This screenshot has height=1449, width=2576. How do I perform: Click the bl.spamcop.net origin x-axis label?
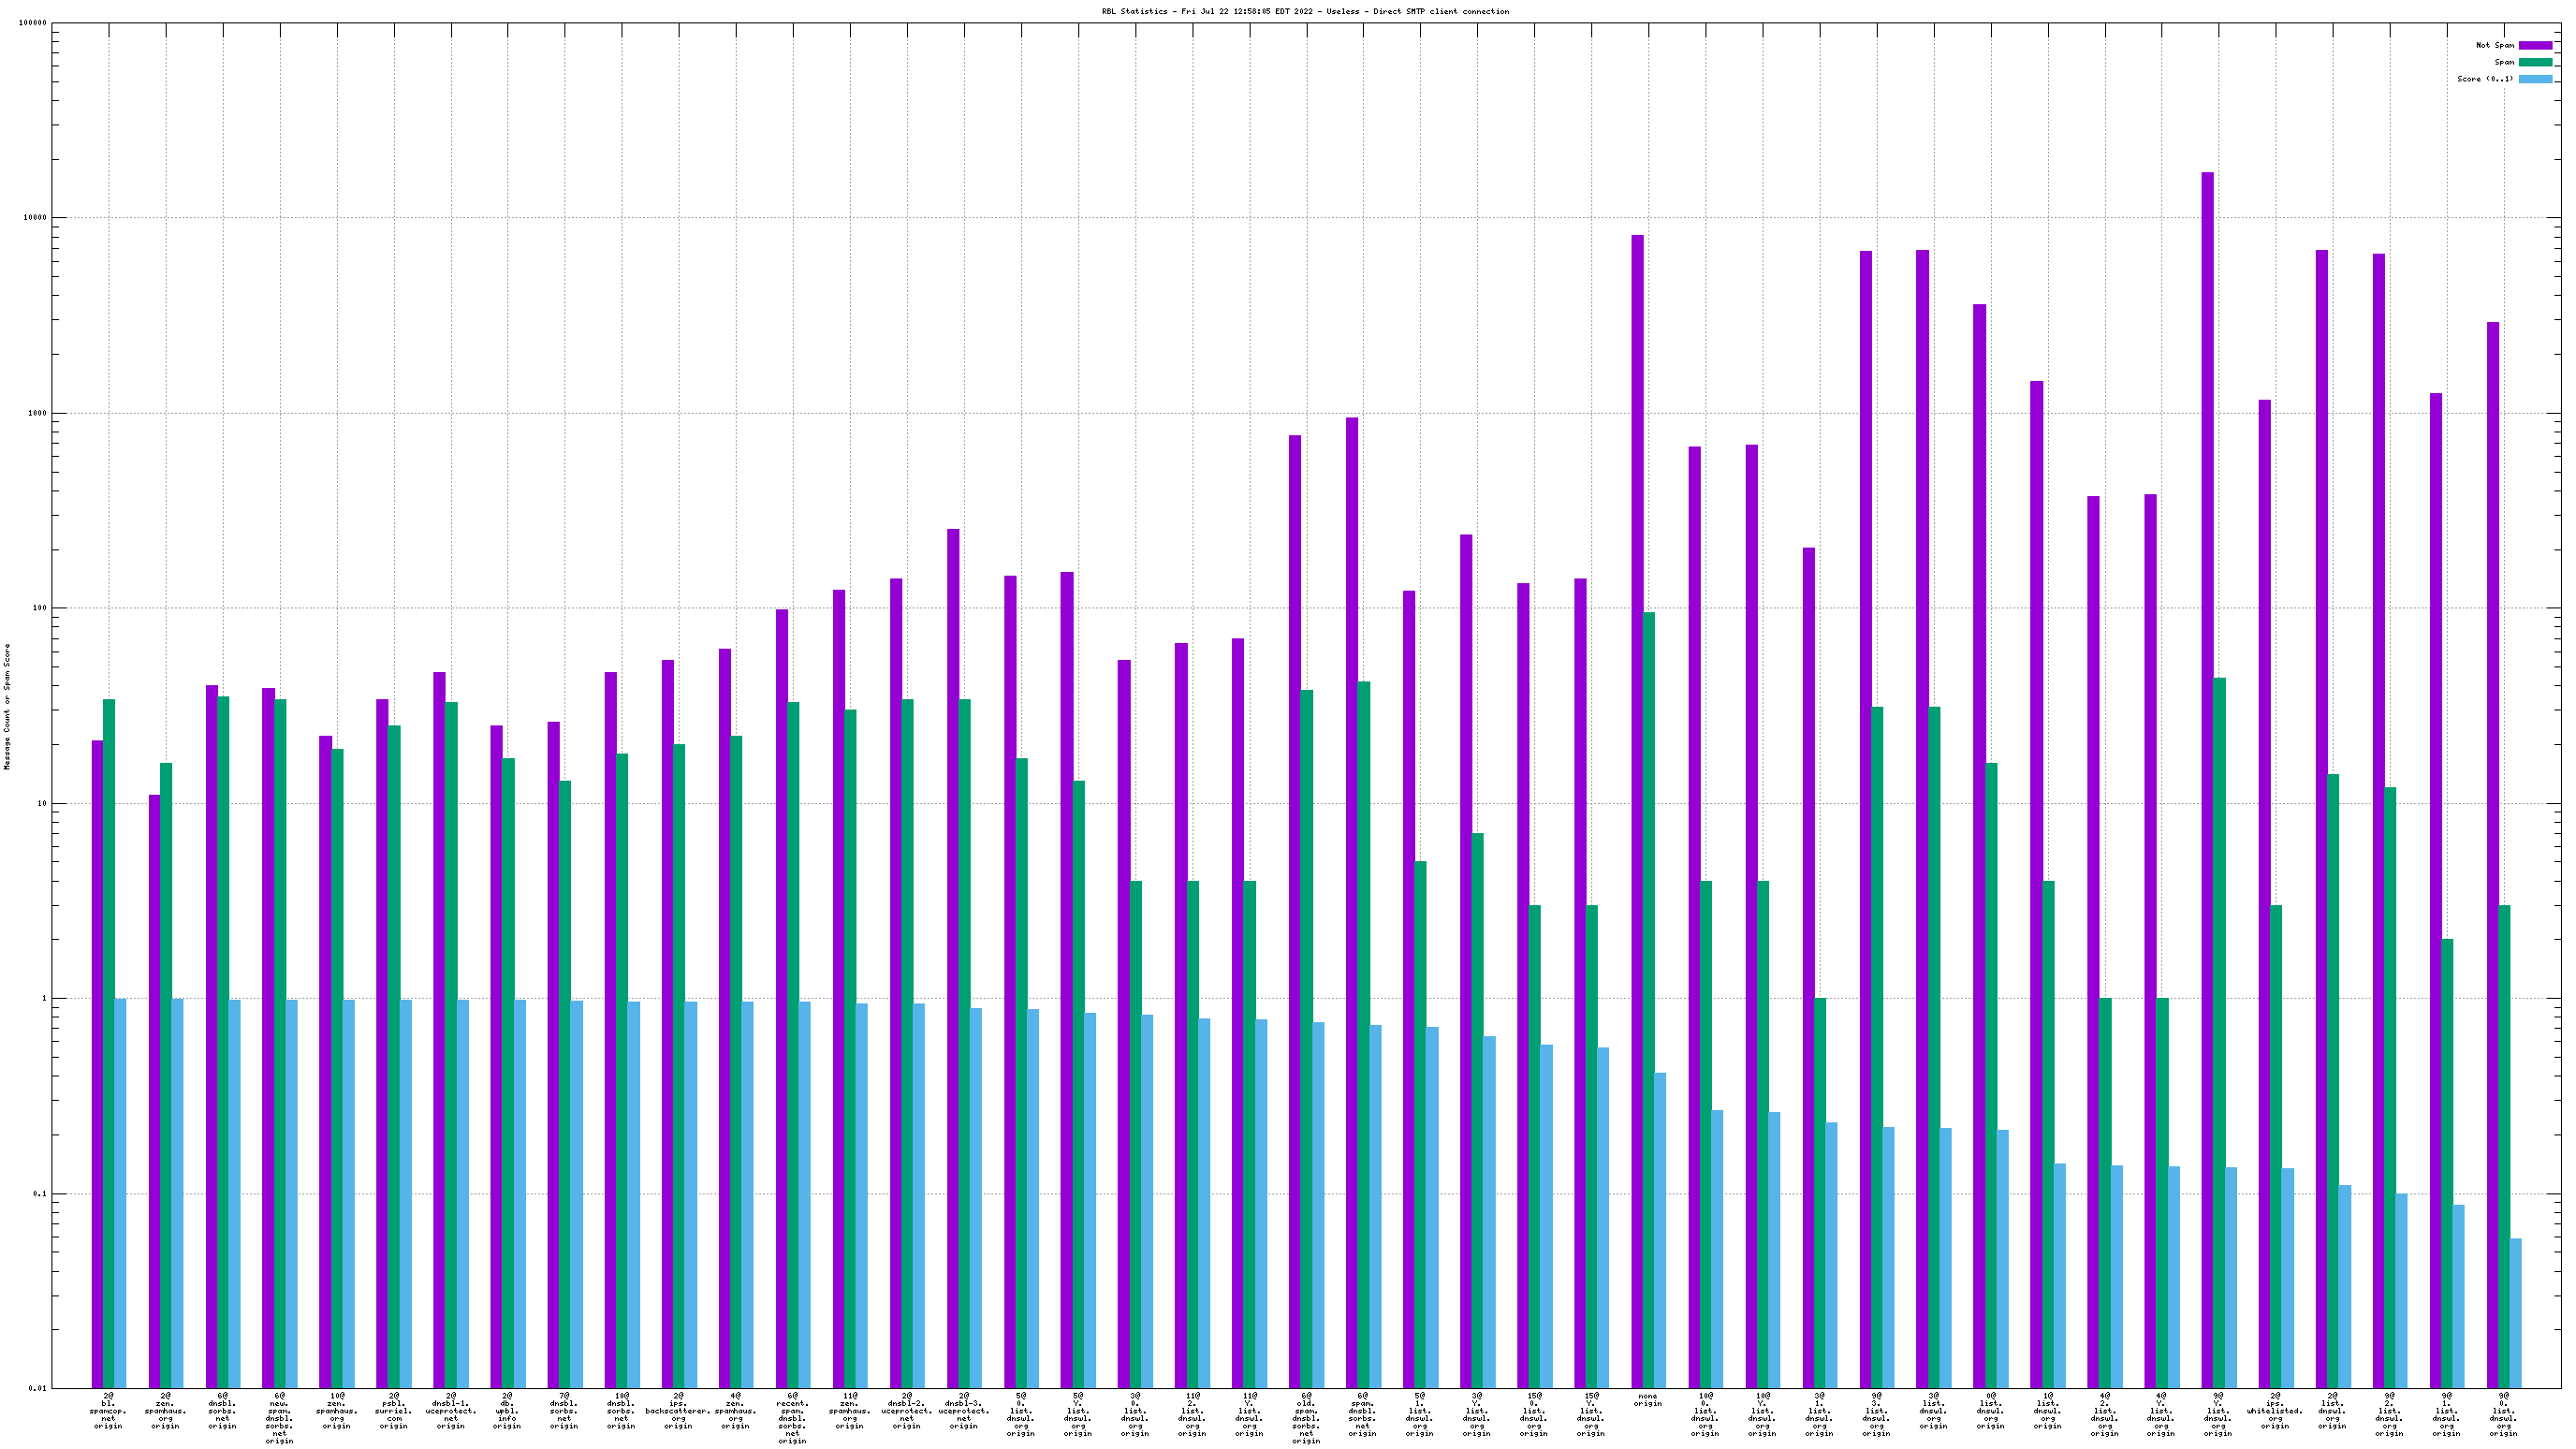[108, 1411]
